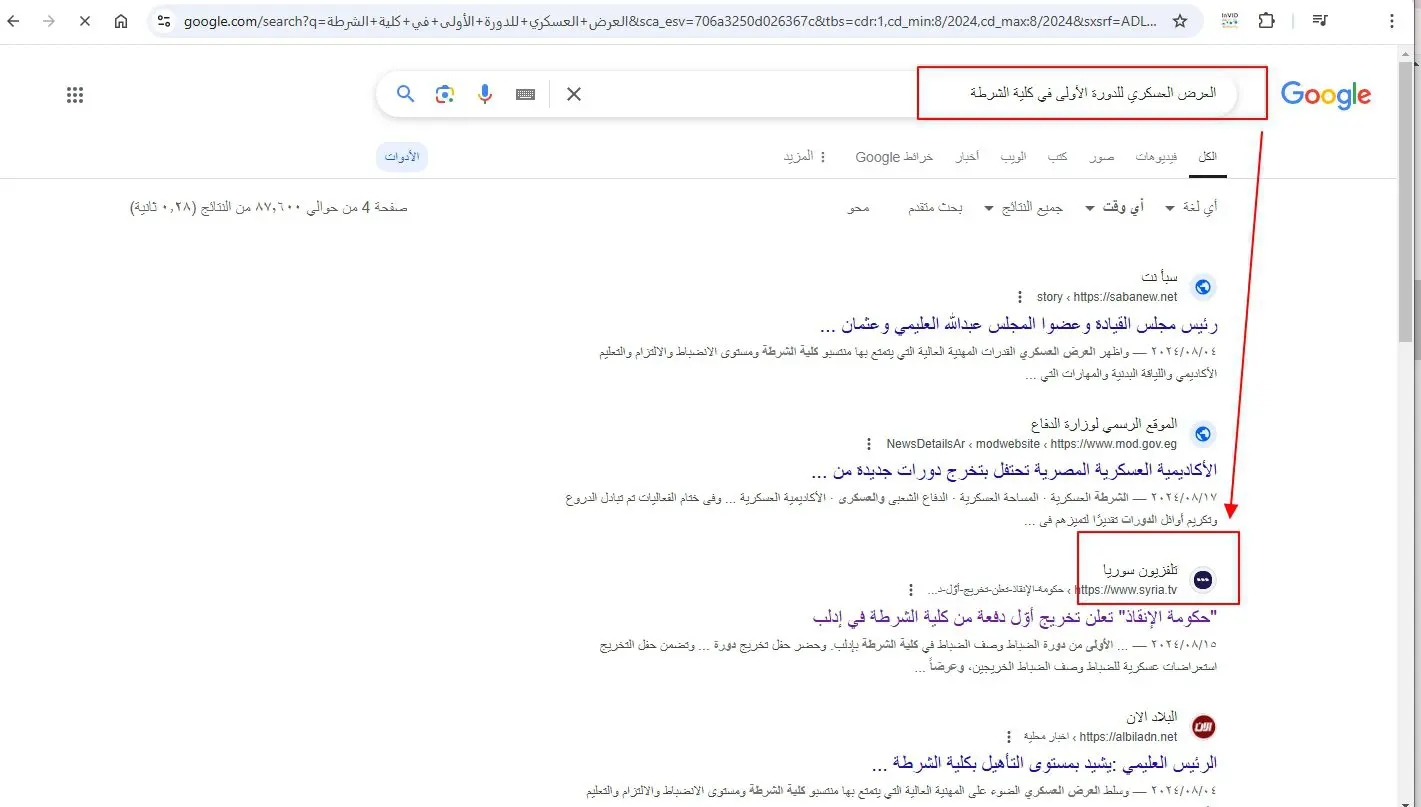1421x807 pixels.
Task: Open the on-screen keyboard icon
Action: [526, 94]
